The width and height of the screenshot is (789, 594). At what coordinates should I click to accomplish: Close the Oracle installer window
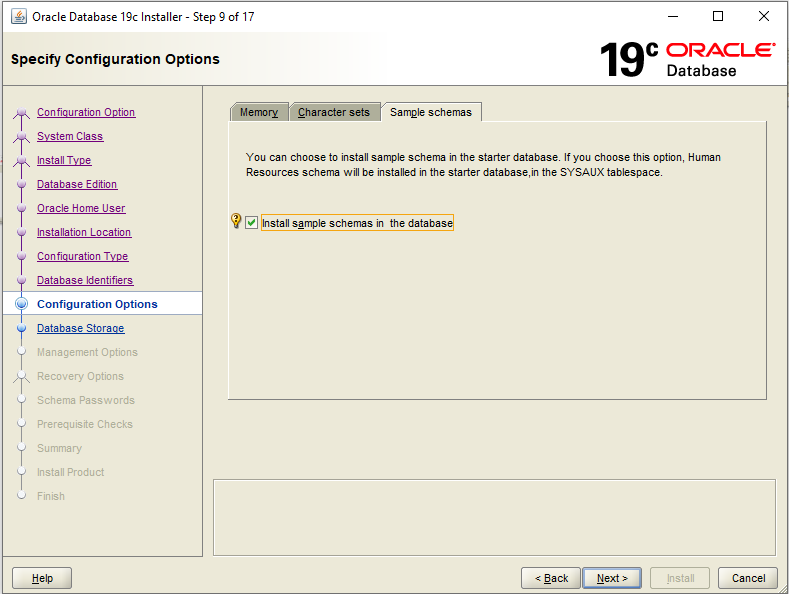click(763, 17)
